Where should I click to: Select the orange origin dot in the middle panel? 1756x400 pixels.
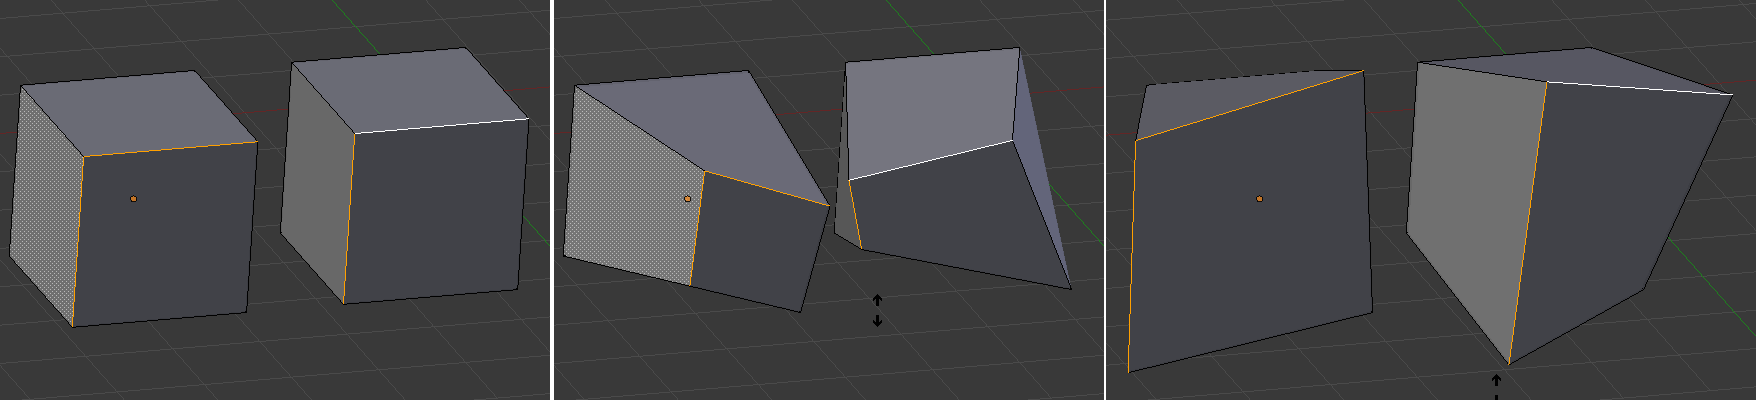click(x=688, y=199)
